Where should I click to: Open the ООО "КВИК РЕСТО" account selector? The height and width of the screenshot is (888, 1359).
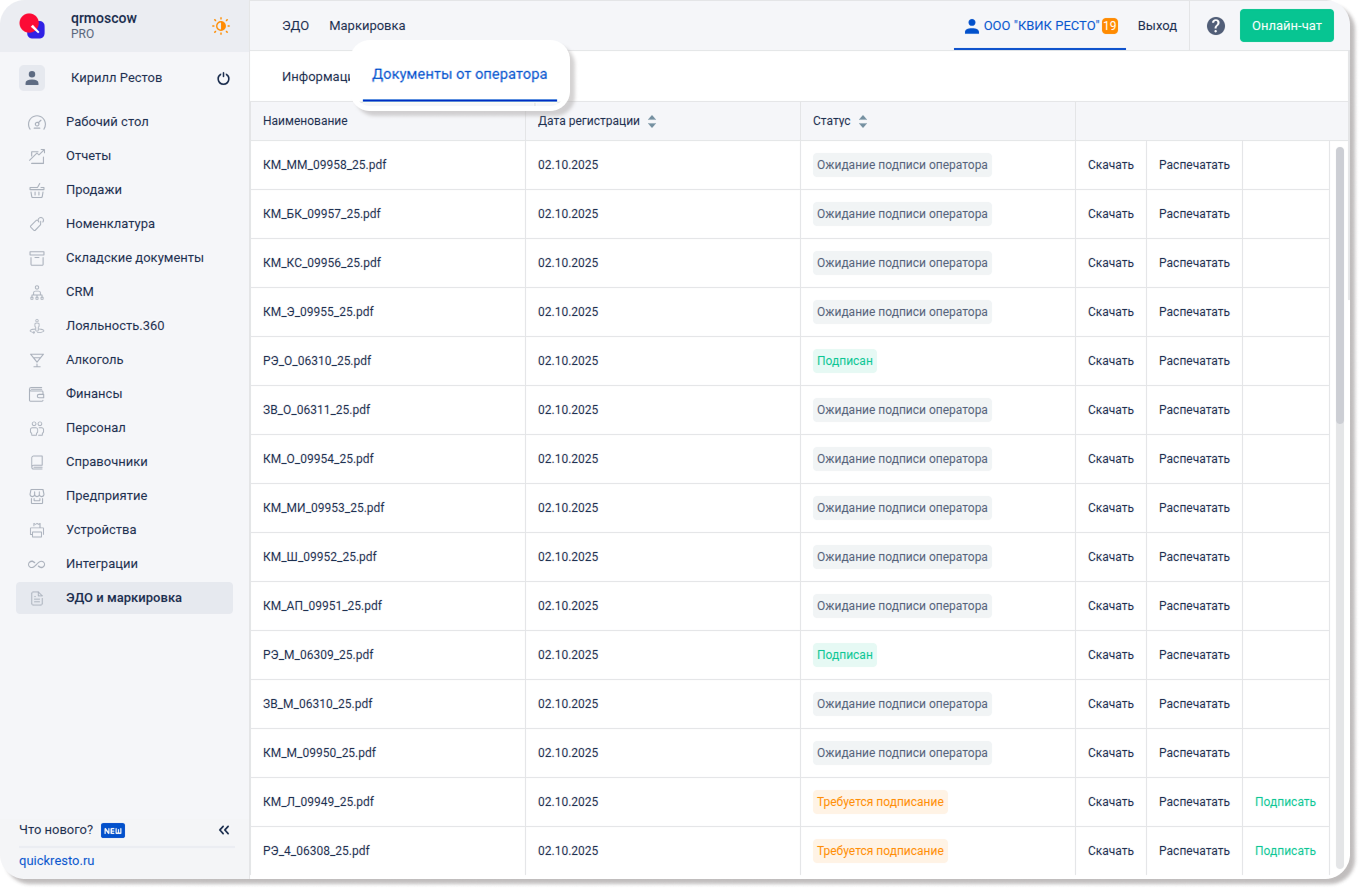click(1040, 27)
